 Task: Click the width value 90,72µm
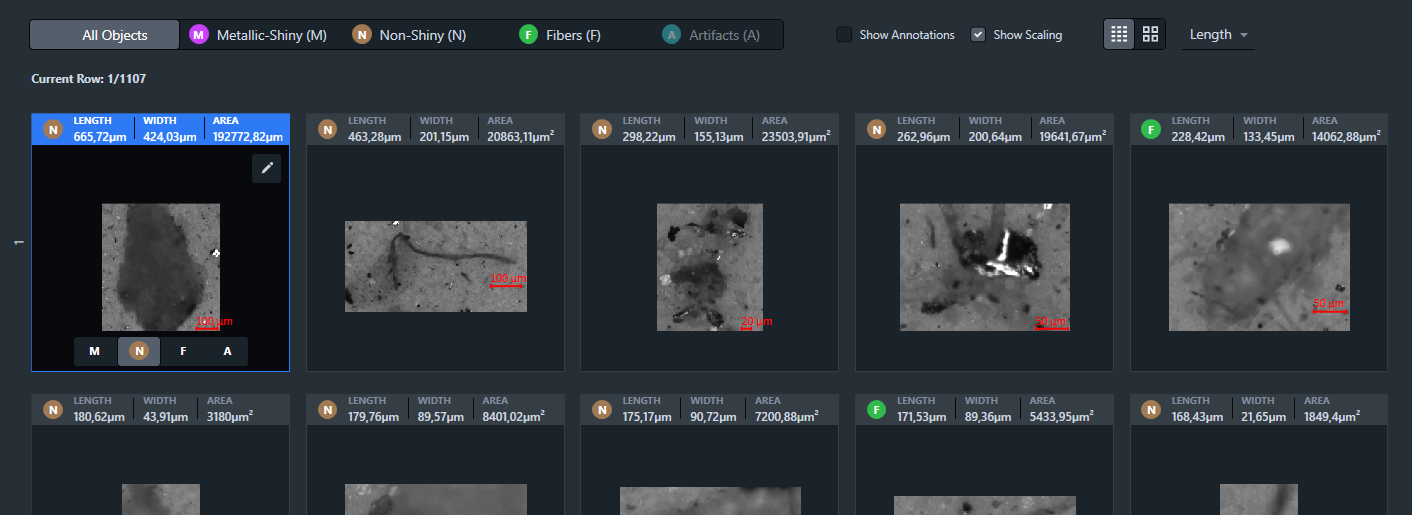[715, 417]
